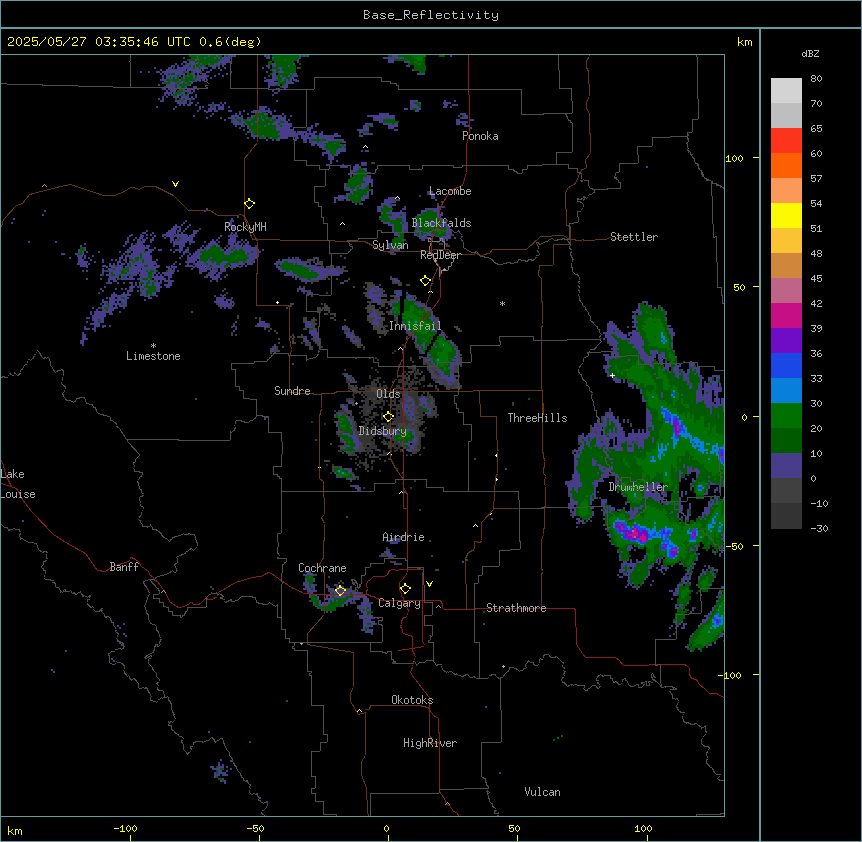Select the purple 36-39 dBZ legend swatch
The image size is (862, 842).
(x=786, y=341)
